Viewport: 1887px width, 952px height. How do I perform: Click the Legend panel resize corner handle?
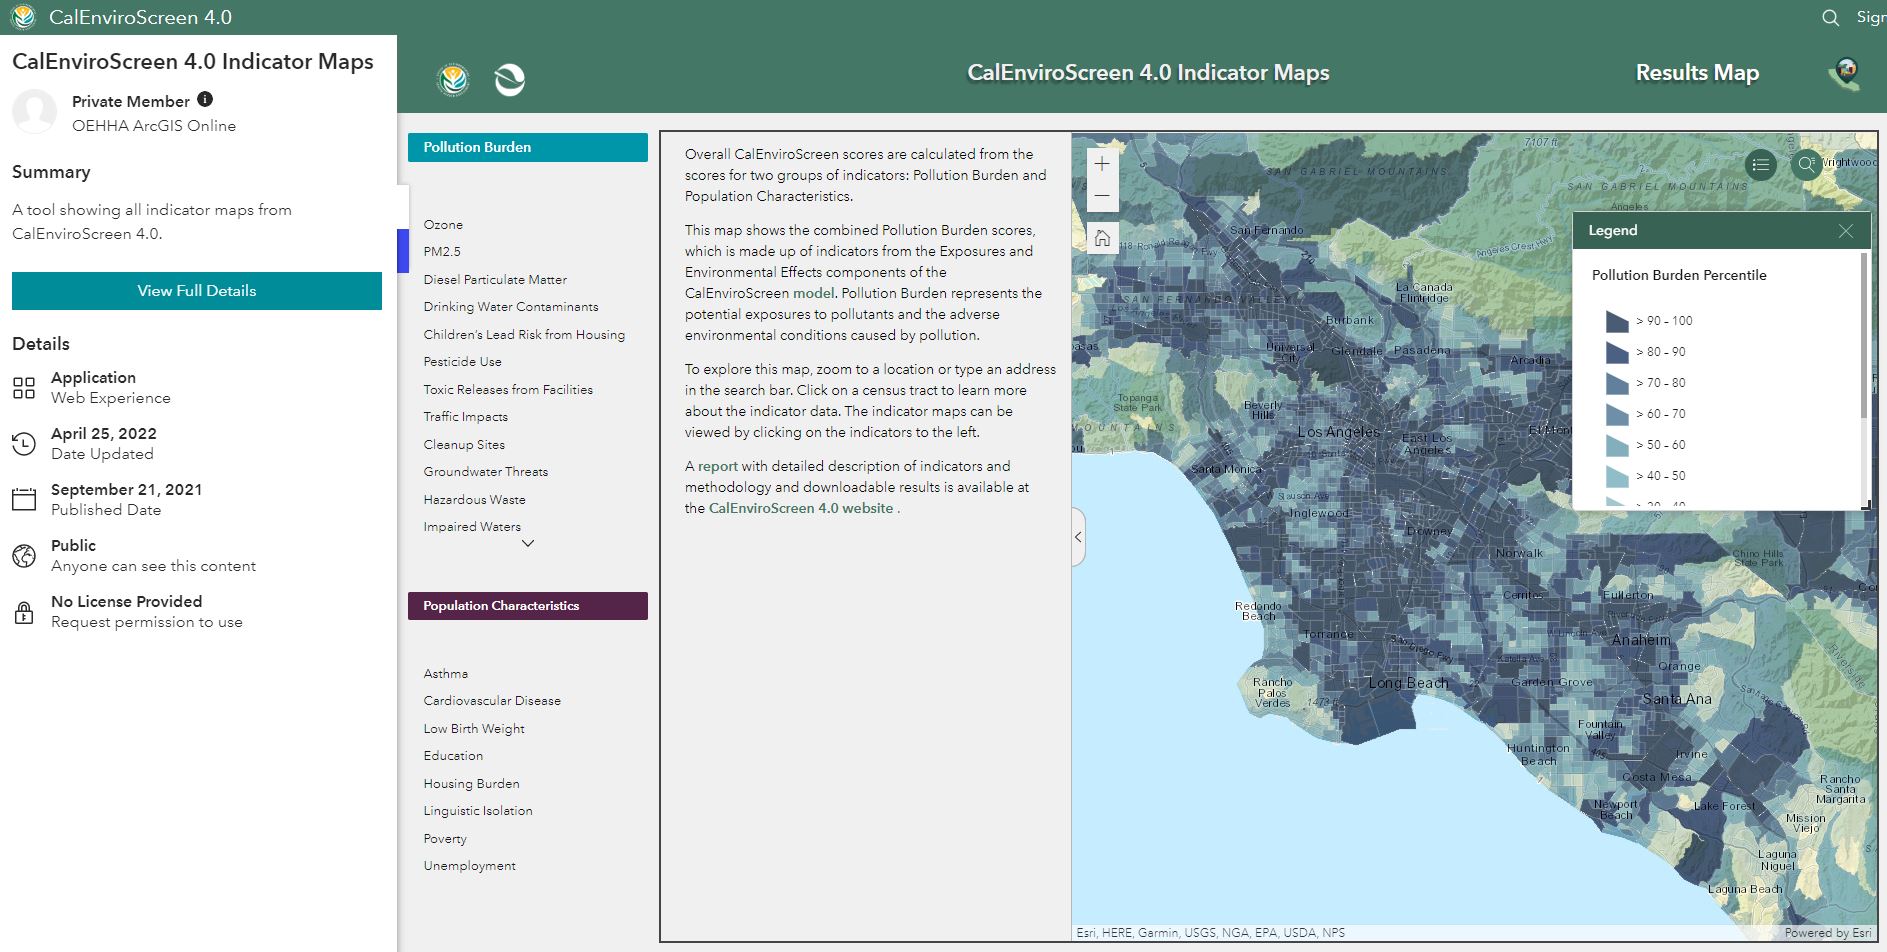coord(1866,505)
